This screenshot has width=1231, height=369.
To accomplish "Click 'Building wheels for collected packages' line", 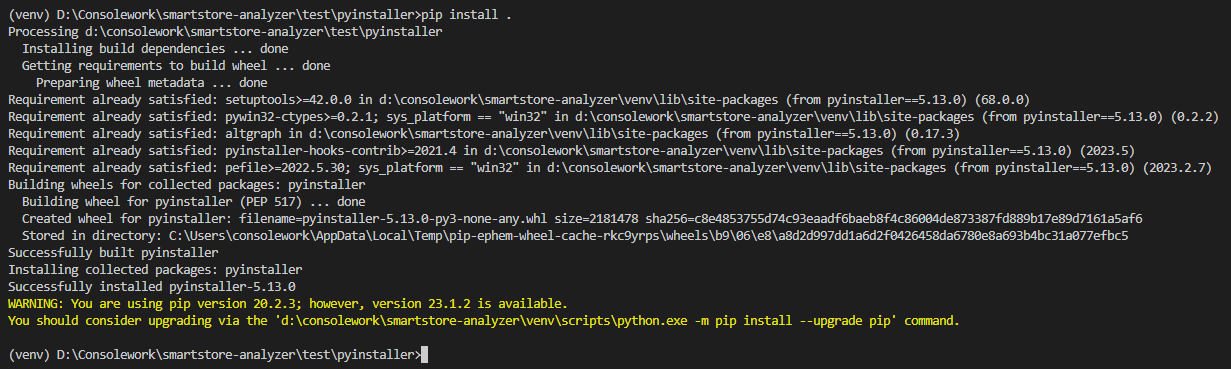I will click(187, 185).
